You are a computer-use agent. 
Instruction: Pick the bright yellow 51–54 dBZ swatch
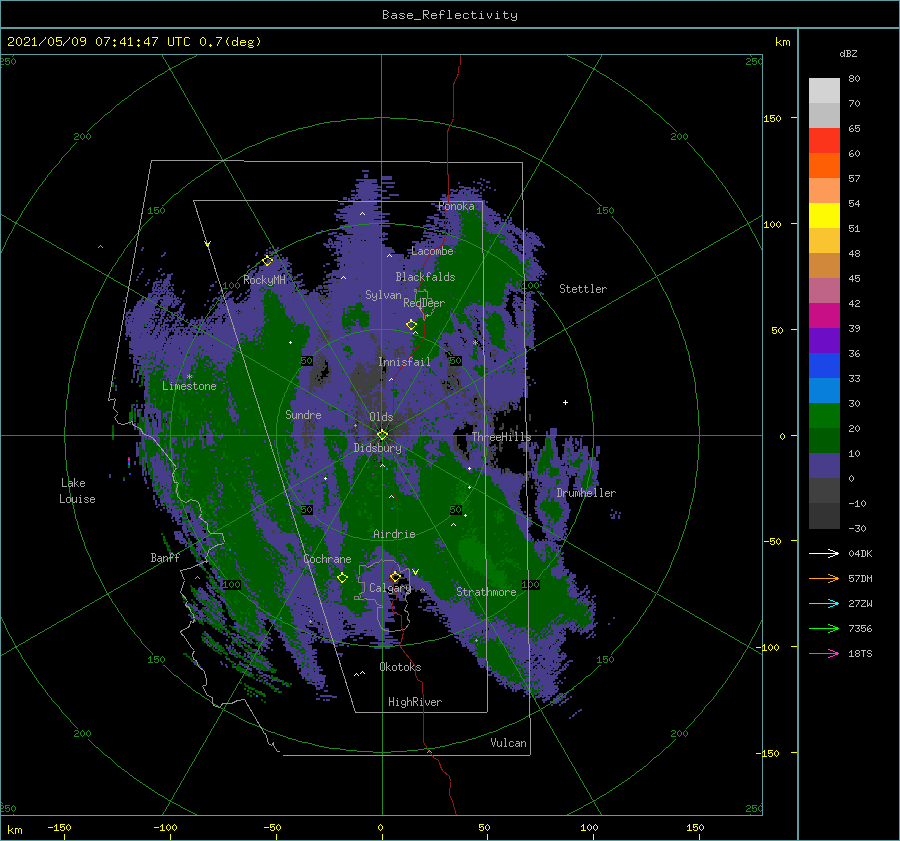coord(824,215)
